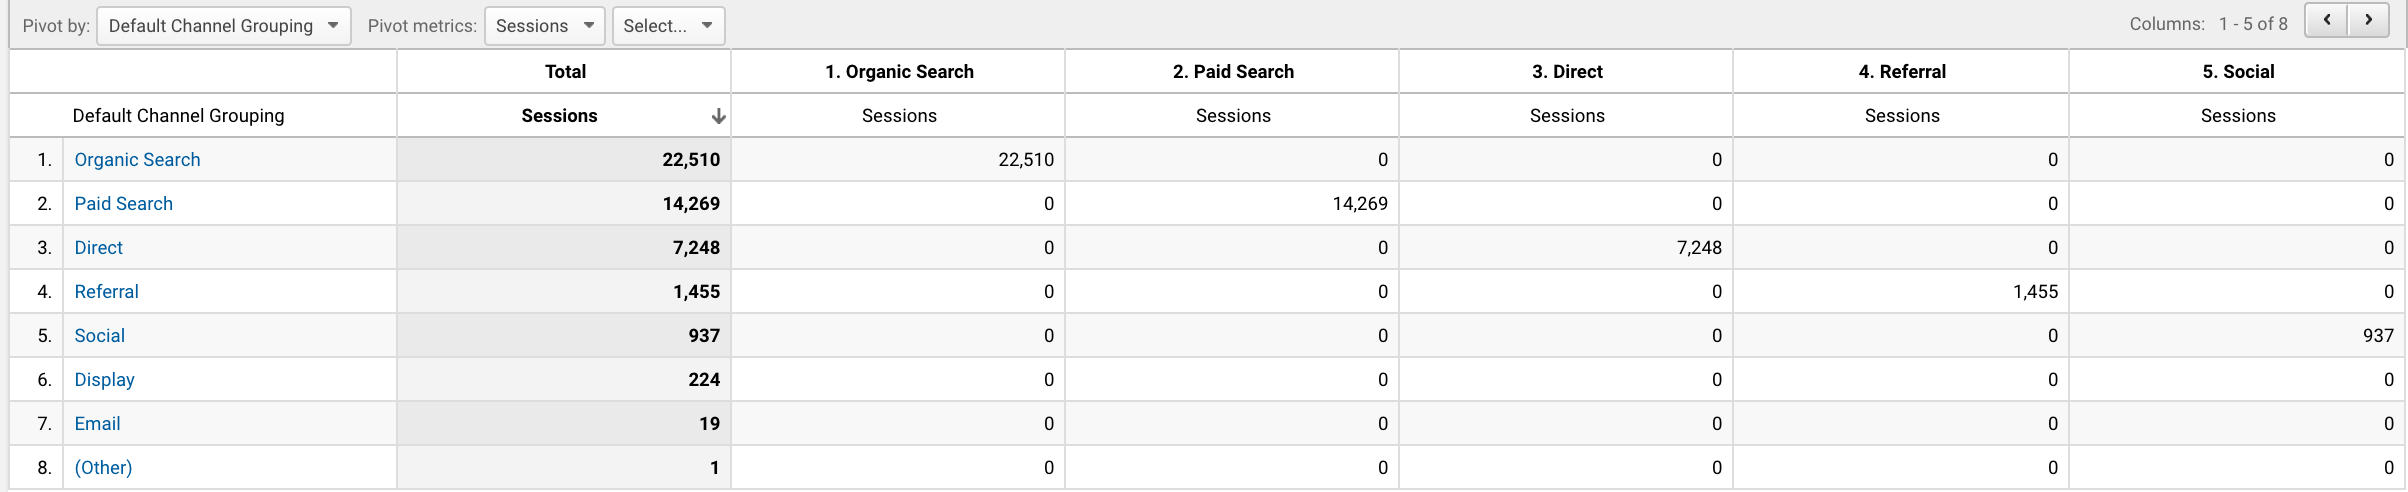Open the Sessions pivot metrics dropdown
The width and height of the screenshot is (2408, 492).
pyautogui.click(x=544, y=26)
